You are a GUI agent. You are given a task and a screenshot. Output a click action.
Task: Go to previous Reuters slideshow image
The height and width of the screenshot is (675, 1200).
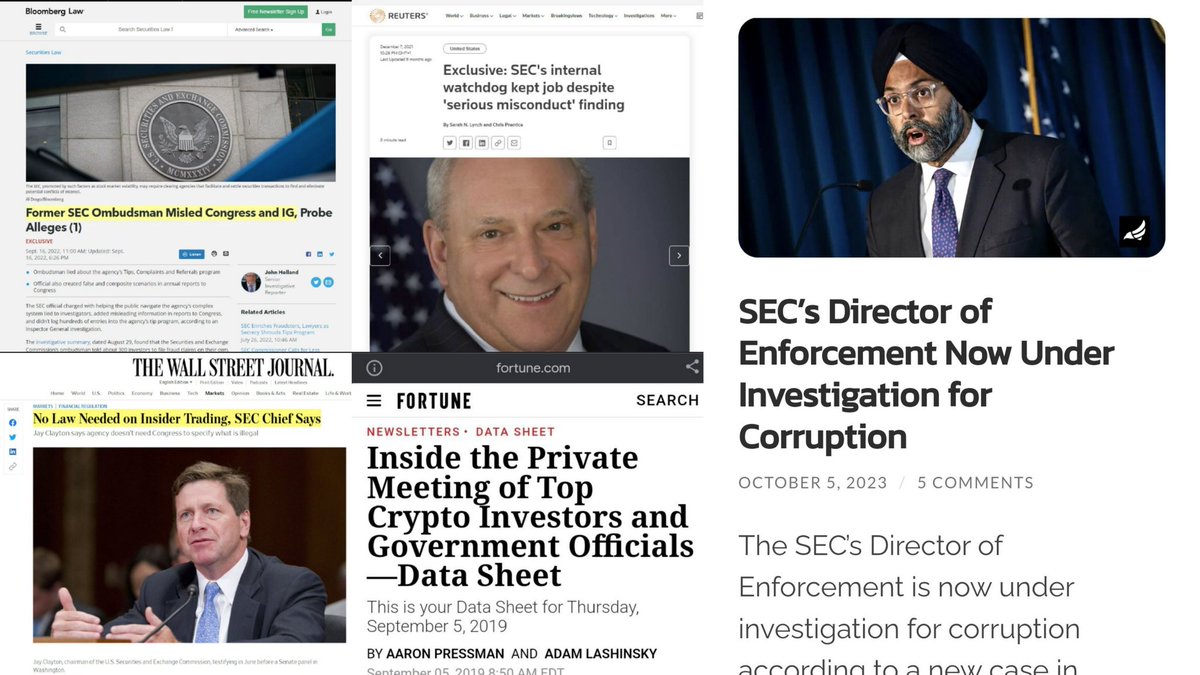tap(380, 255)
